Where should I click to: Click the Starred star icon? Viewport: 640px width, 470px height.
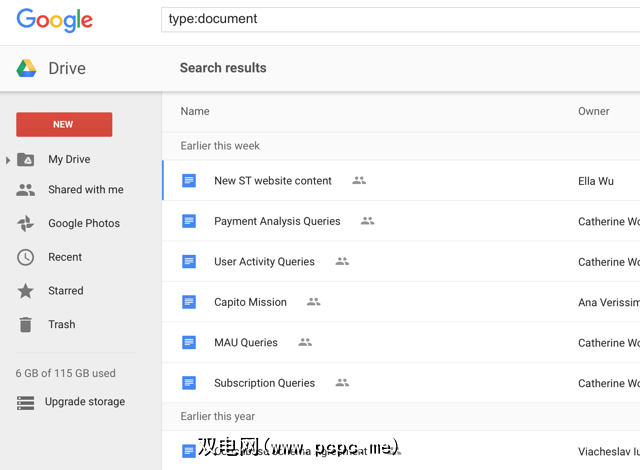click(26, 291)
